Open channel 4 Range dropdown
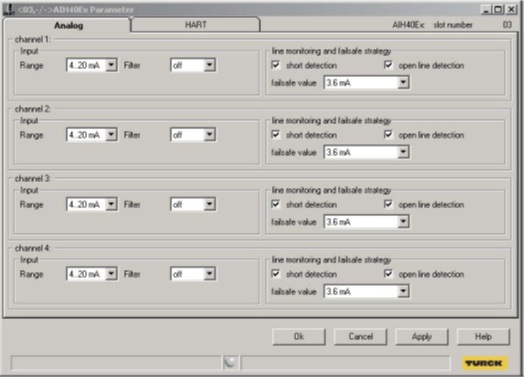Screen dimensions: 524x377 [x=111, y=273]
